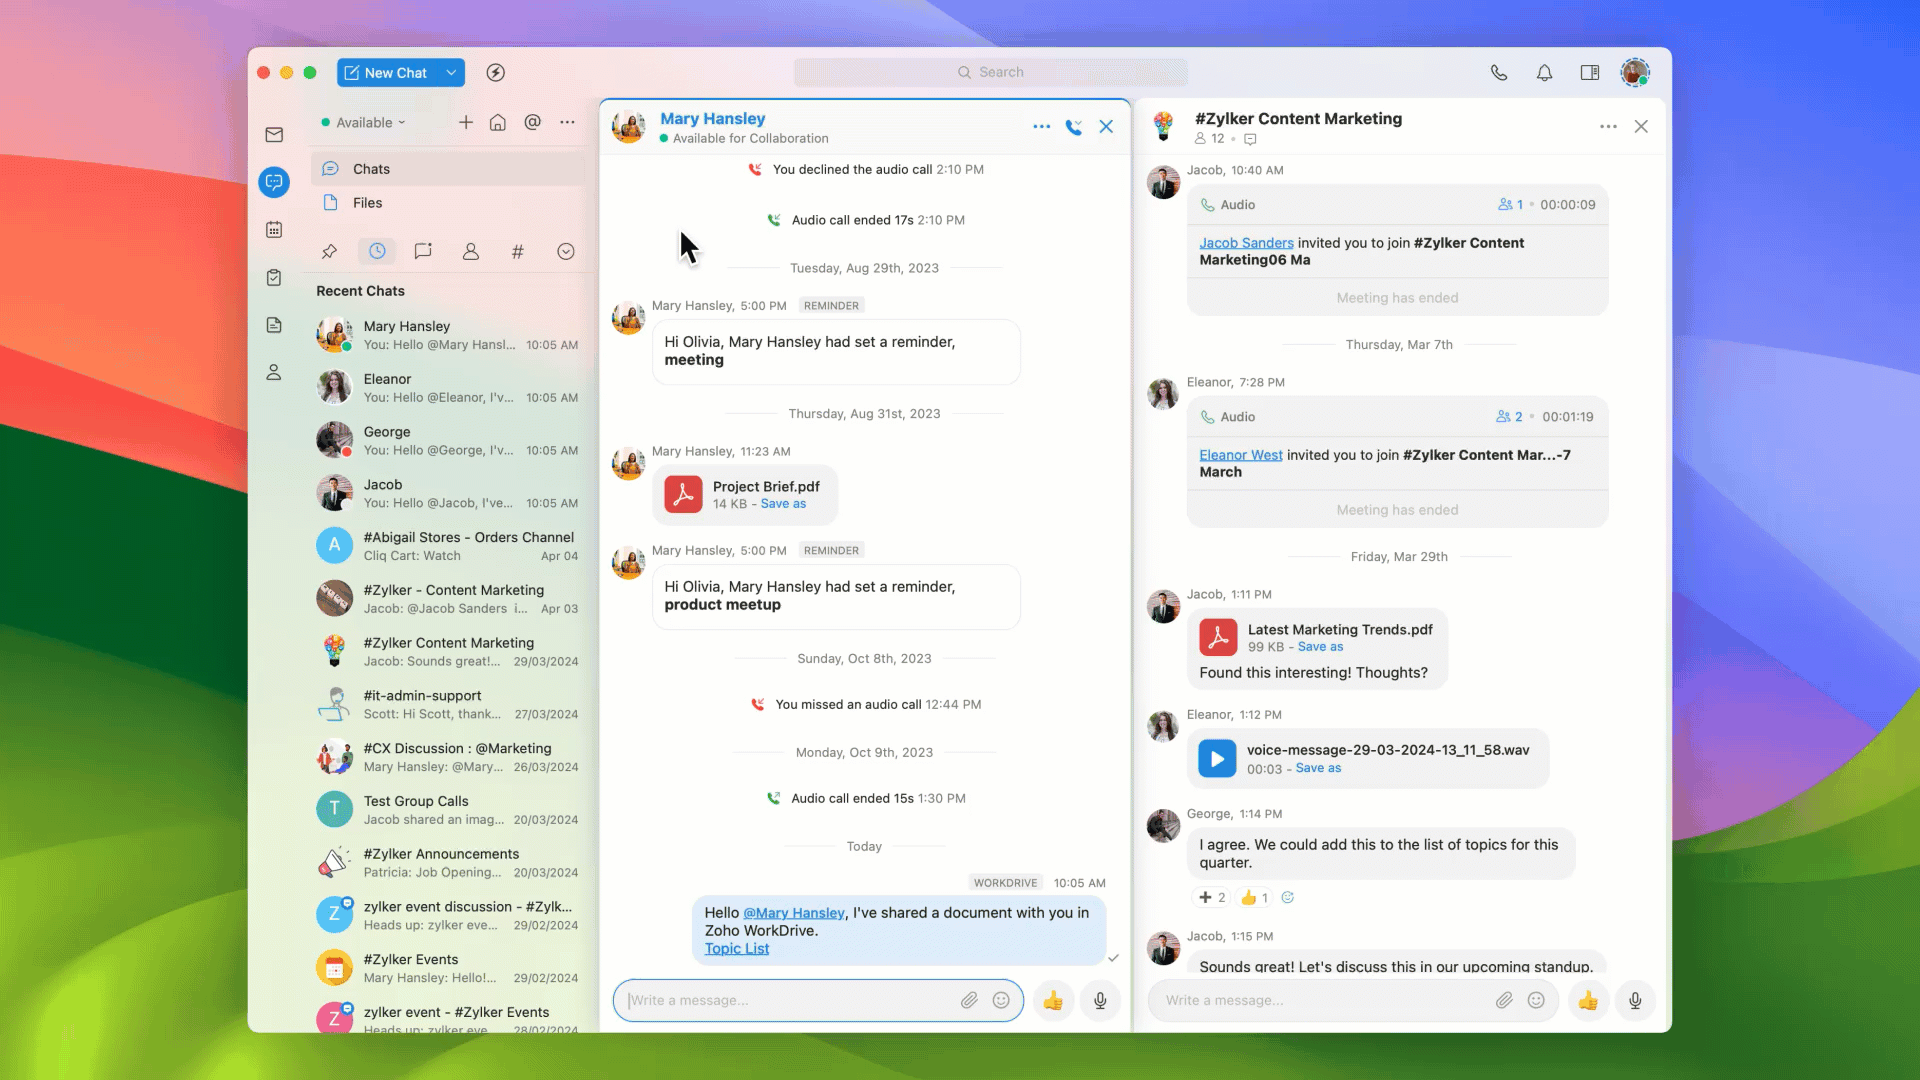1920x1080 pixels.
Task: Toggle the split view panel icon
Action: click(1590, 71)
